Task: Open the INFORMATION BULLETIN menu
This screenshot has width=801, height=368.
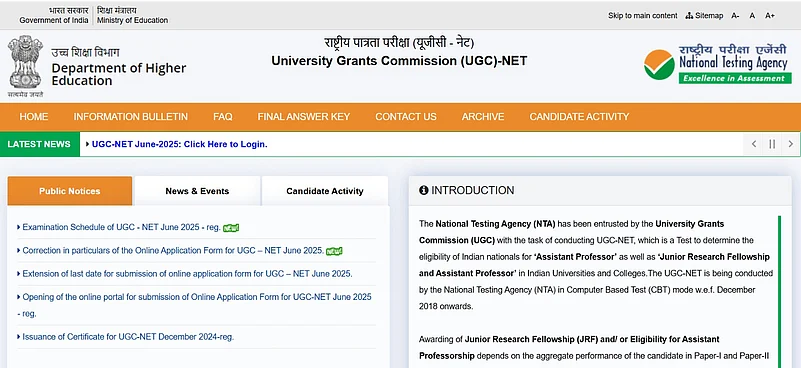Action: (131, 117)
